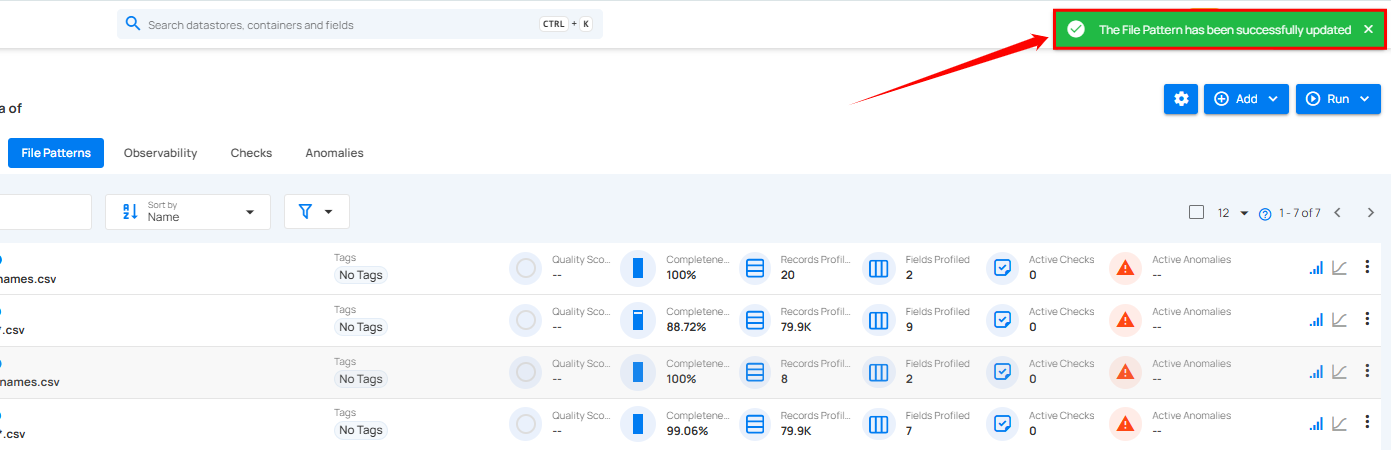The width and height of the screenshot is (1391, 450).
Task: Click line chart icon in second row
Action: [x=1340, y=320]
